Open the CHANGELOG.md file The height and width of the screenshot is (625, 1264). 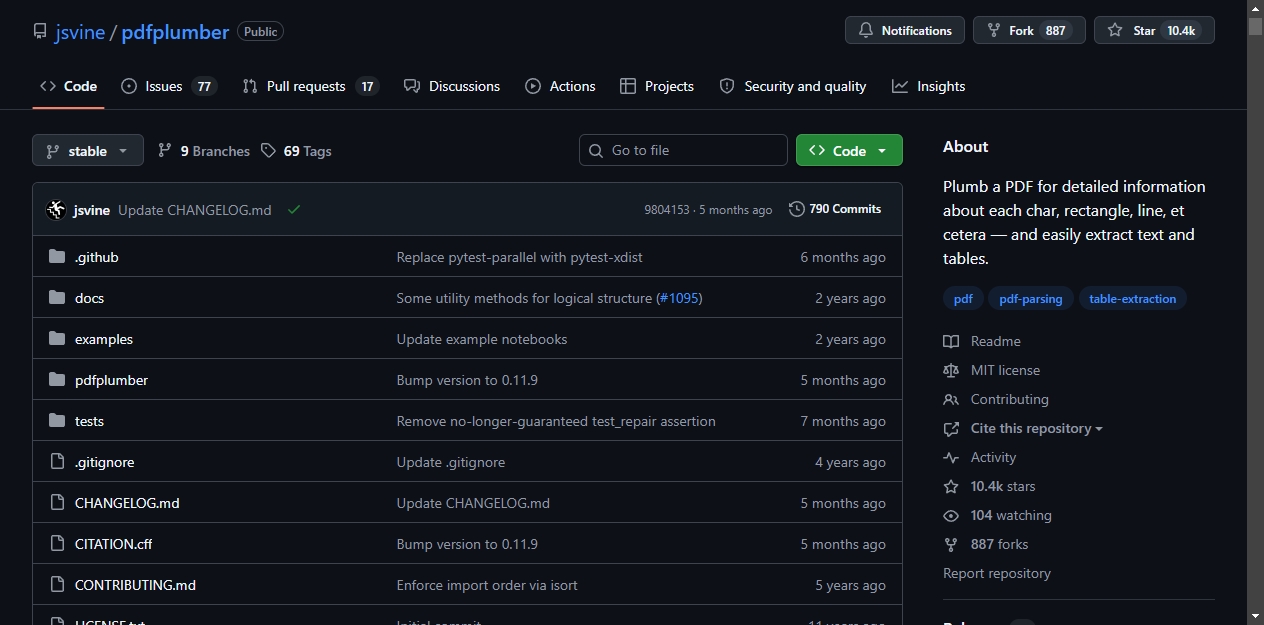[127, 503]
